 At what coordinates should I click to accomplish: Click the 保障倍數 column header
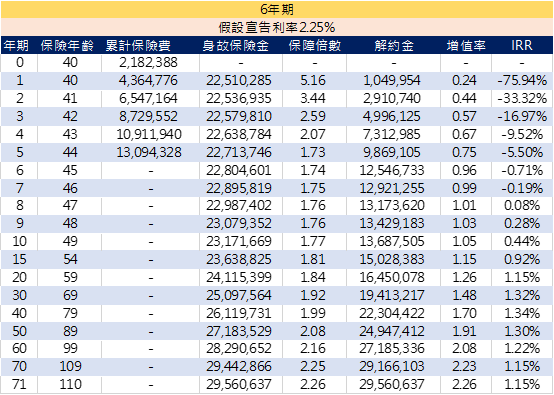(315, 46)
